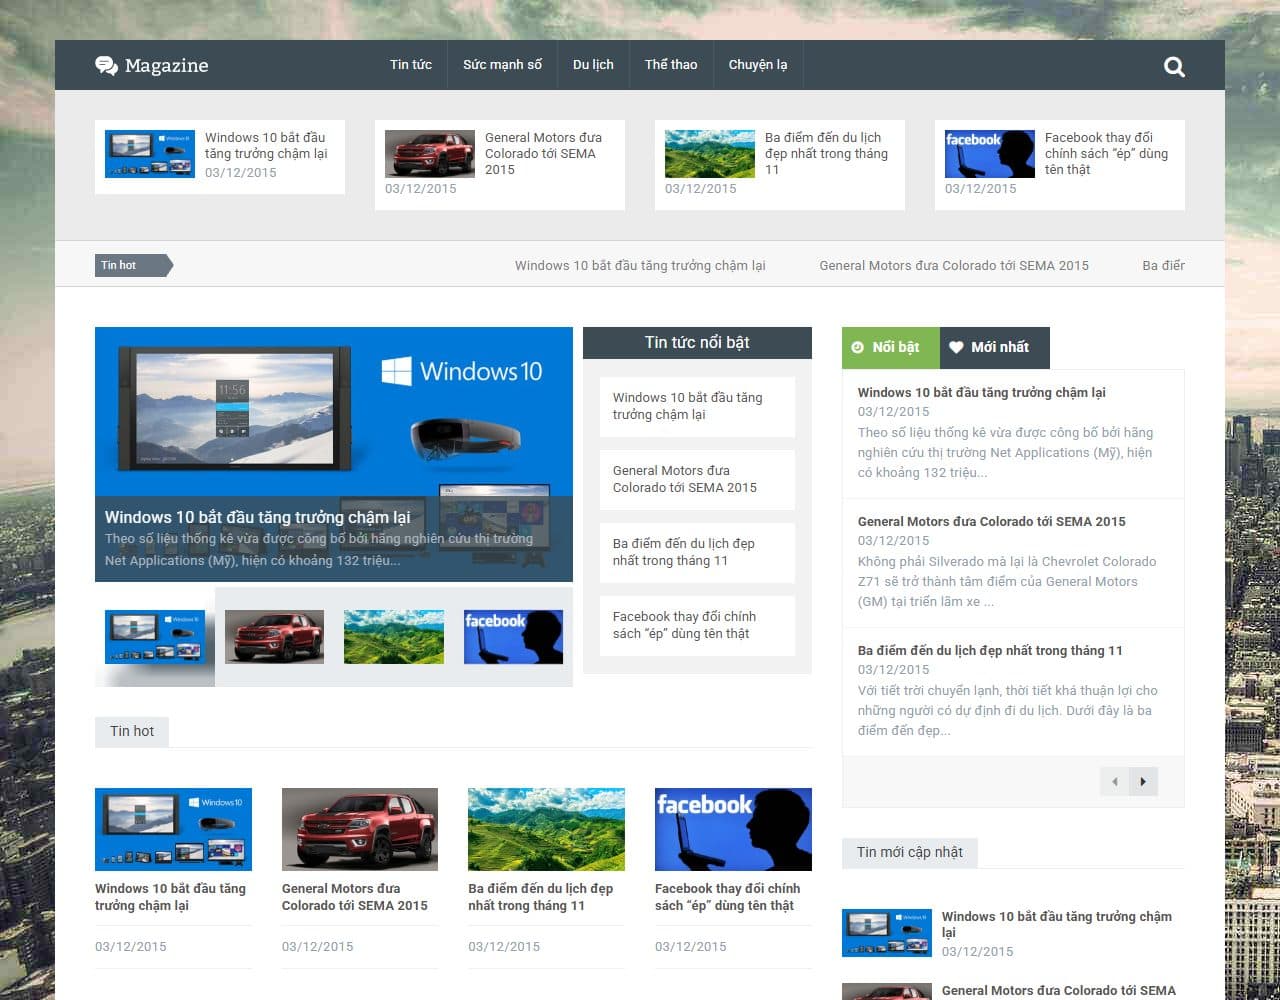Open top strip Facebook thay đổi chính sách link
Viewport: 1280px width, 1000px height.
pyautogui.click(x=1106, y=153)
